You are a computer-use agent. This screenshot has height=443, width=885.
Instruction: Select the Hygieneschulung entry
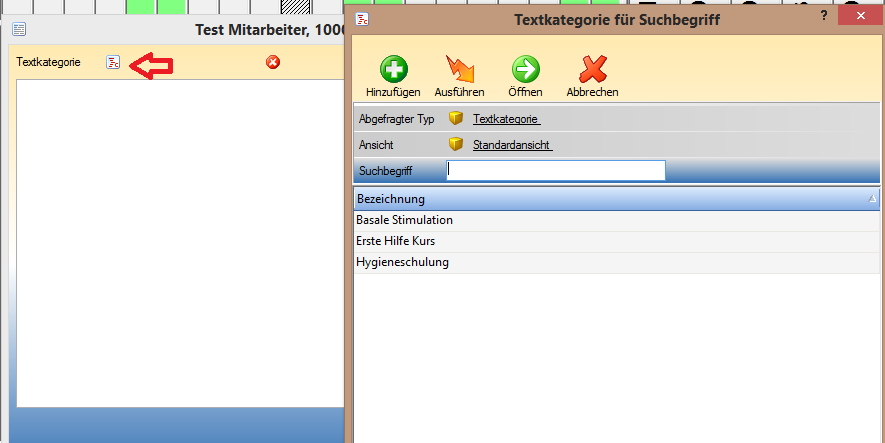402,263
